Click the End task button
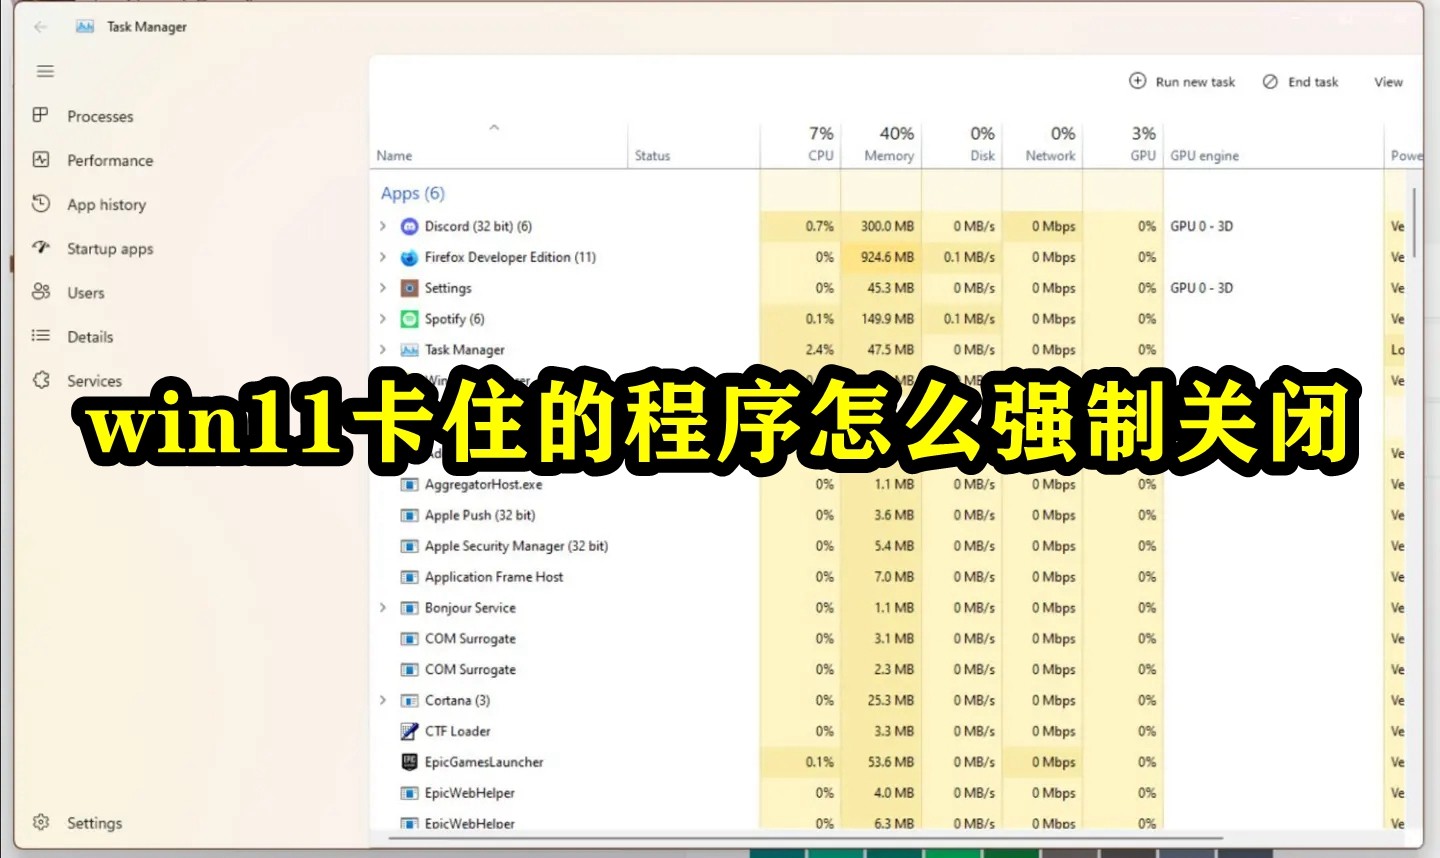1440x858 pixels. (1300, 82)
